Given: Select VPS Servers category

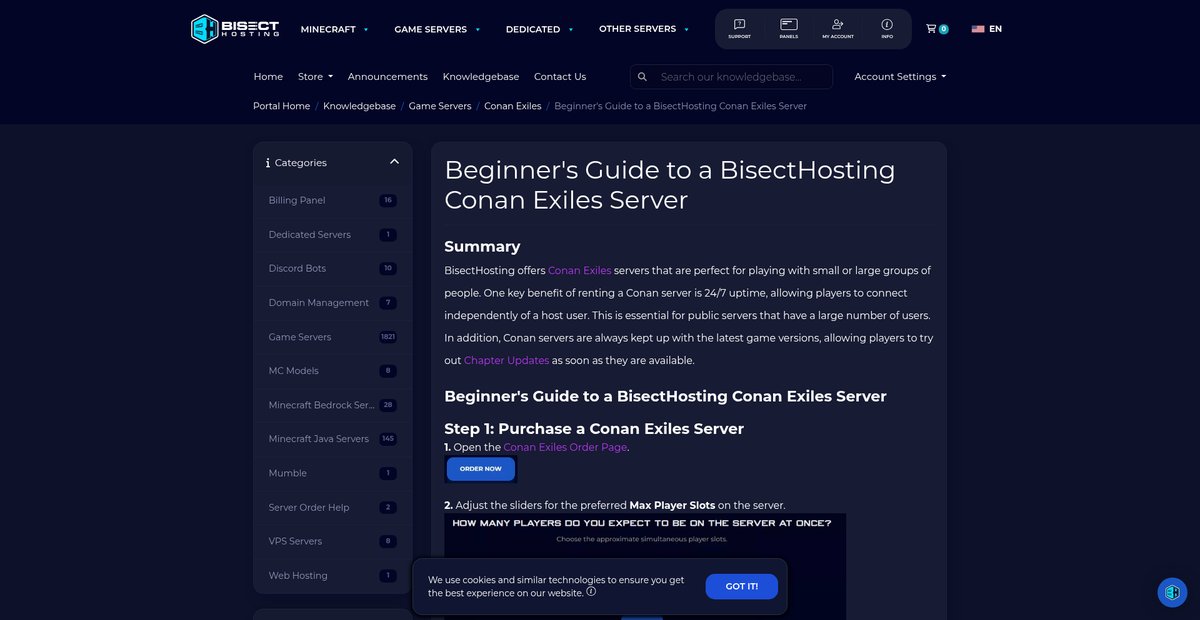Looking at the screenshot, I should point(332,541).
